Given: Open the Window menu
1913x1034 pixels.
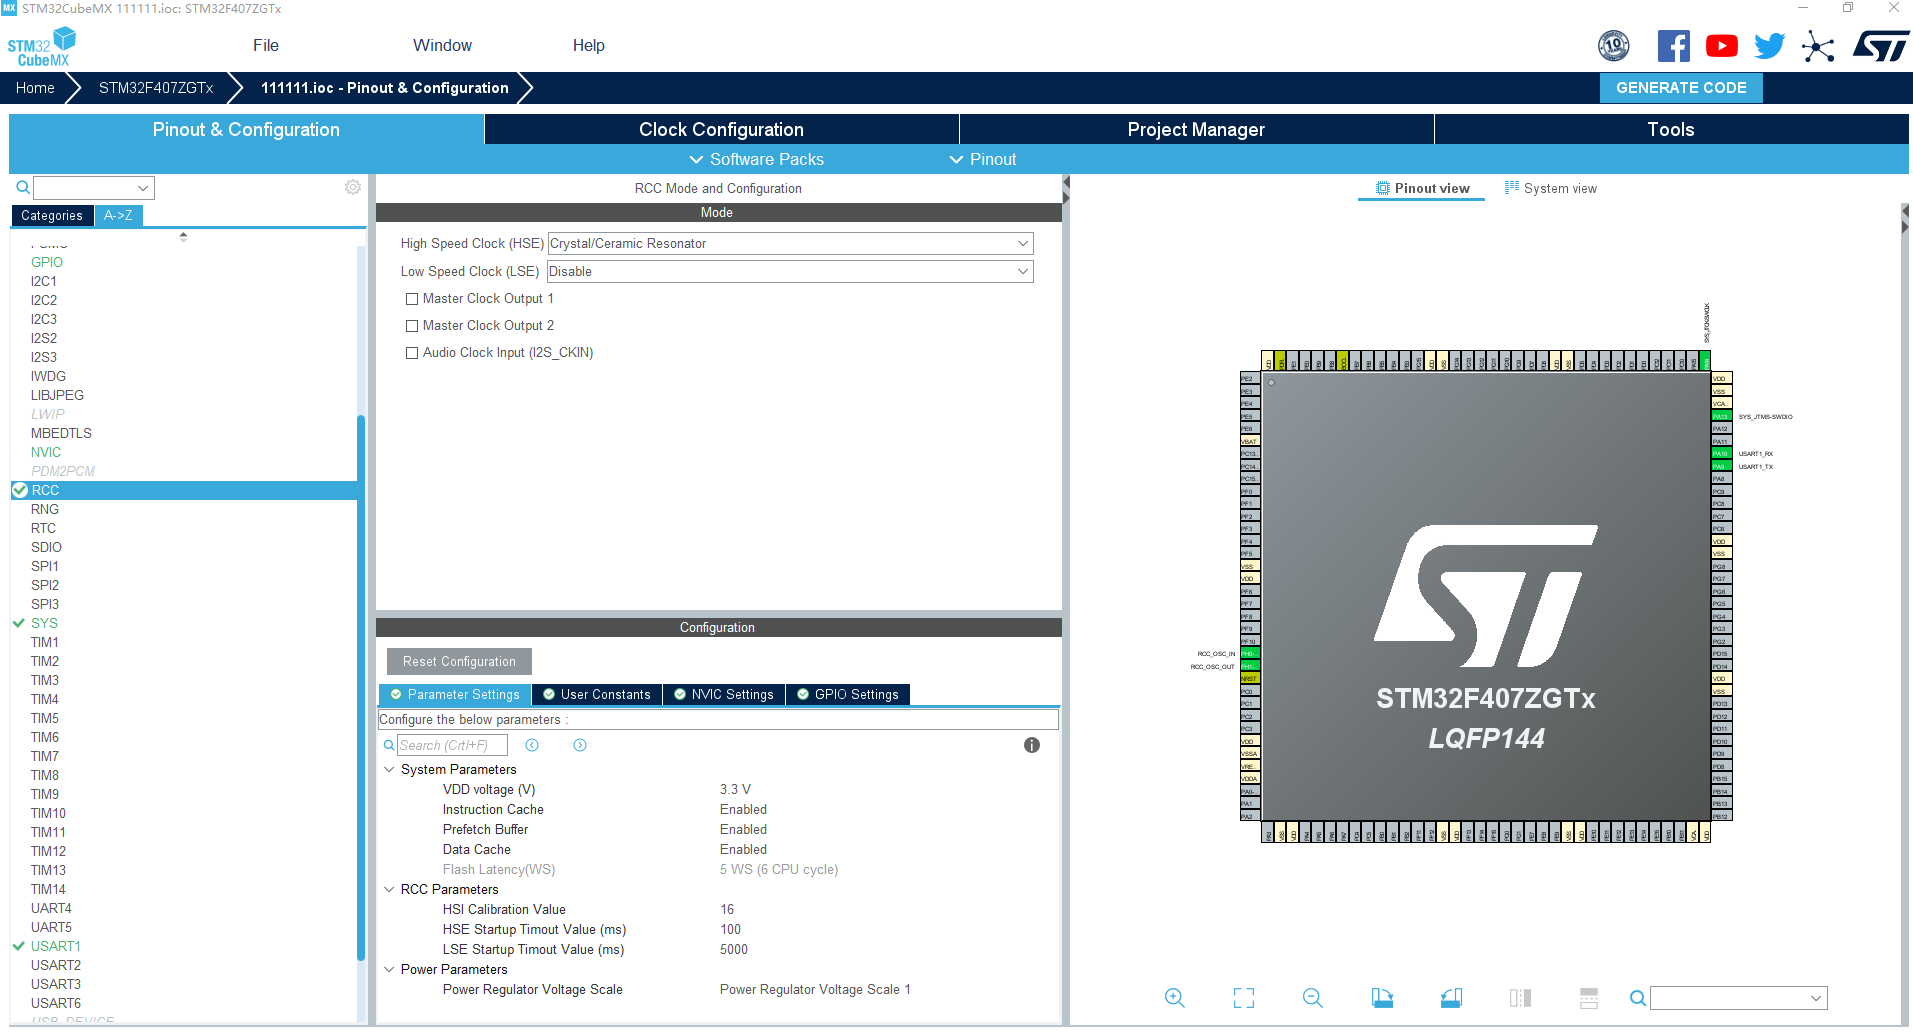Looking at the screenshot, I should (442, 45).
